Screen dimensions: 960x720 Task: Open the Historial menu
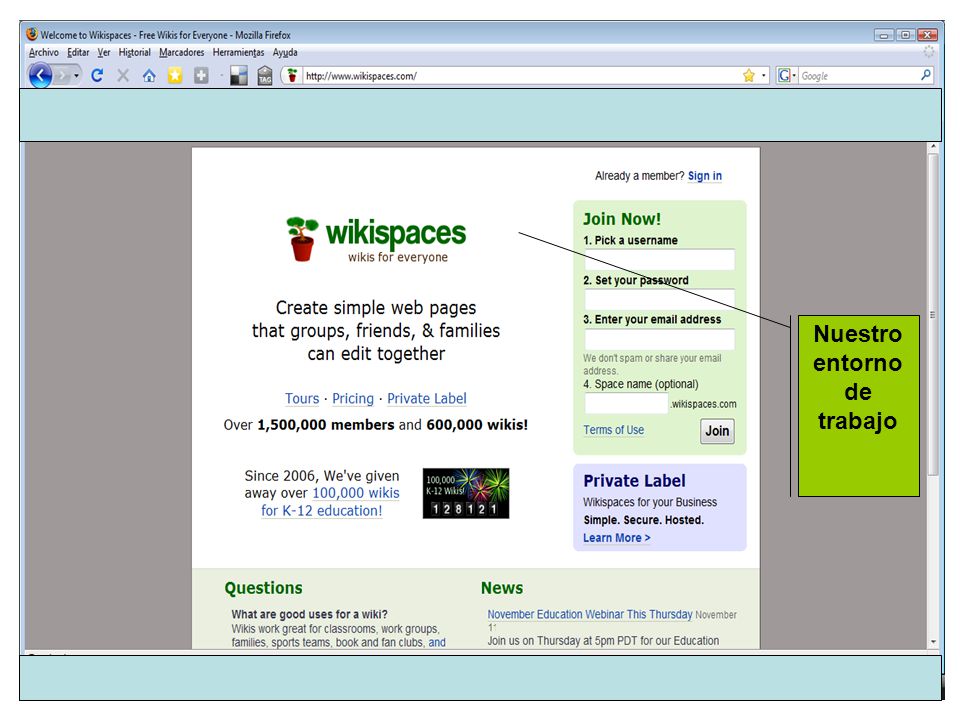(135, 53)
